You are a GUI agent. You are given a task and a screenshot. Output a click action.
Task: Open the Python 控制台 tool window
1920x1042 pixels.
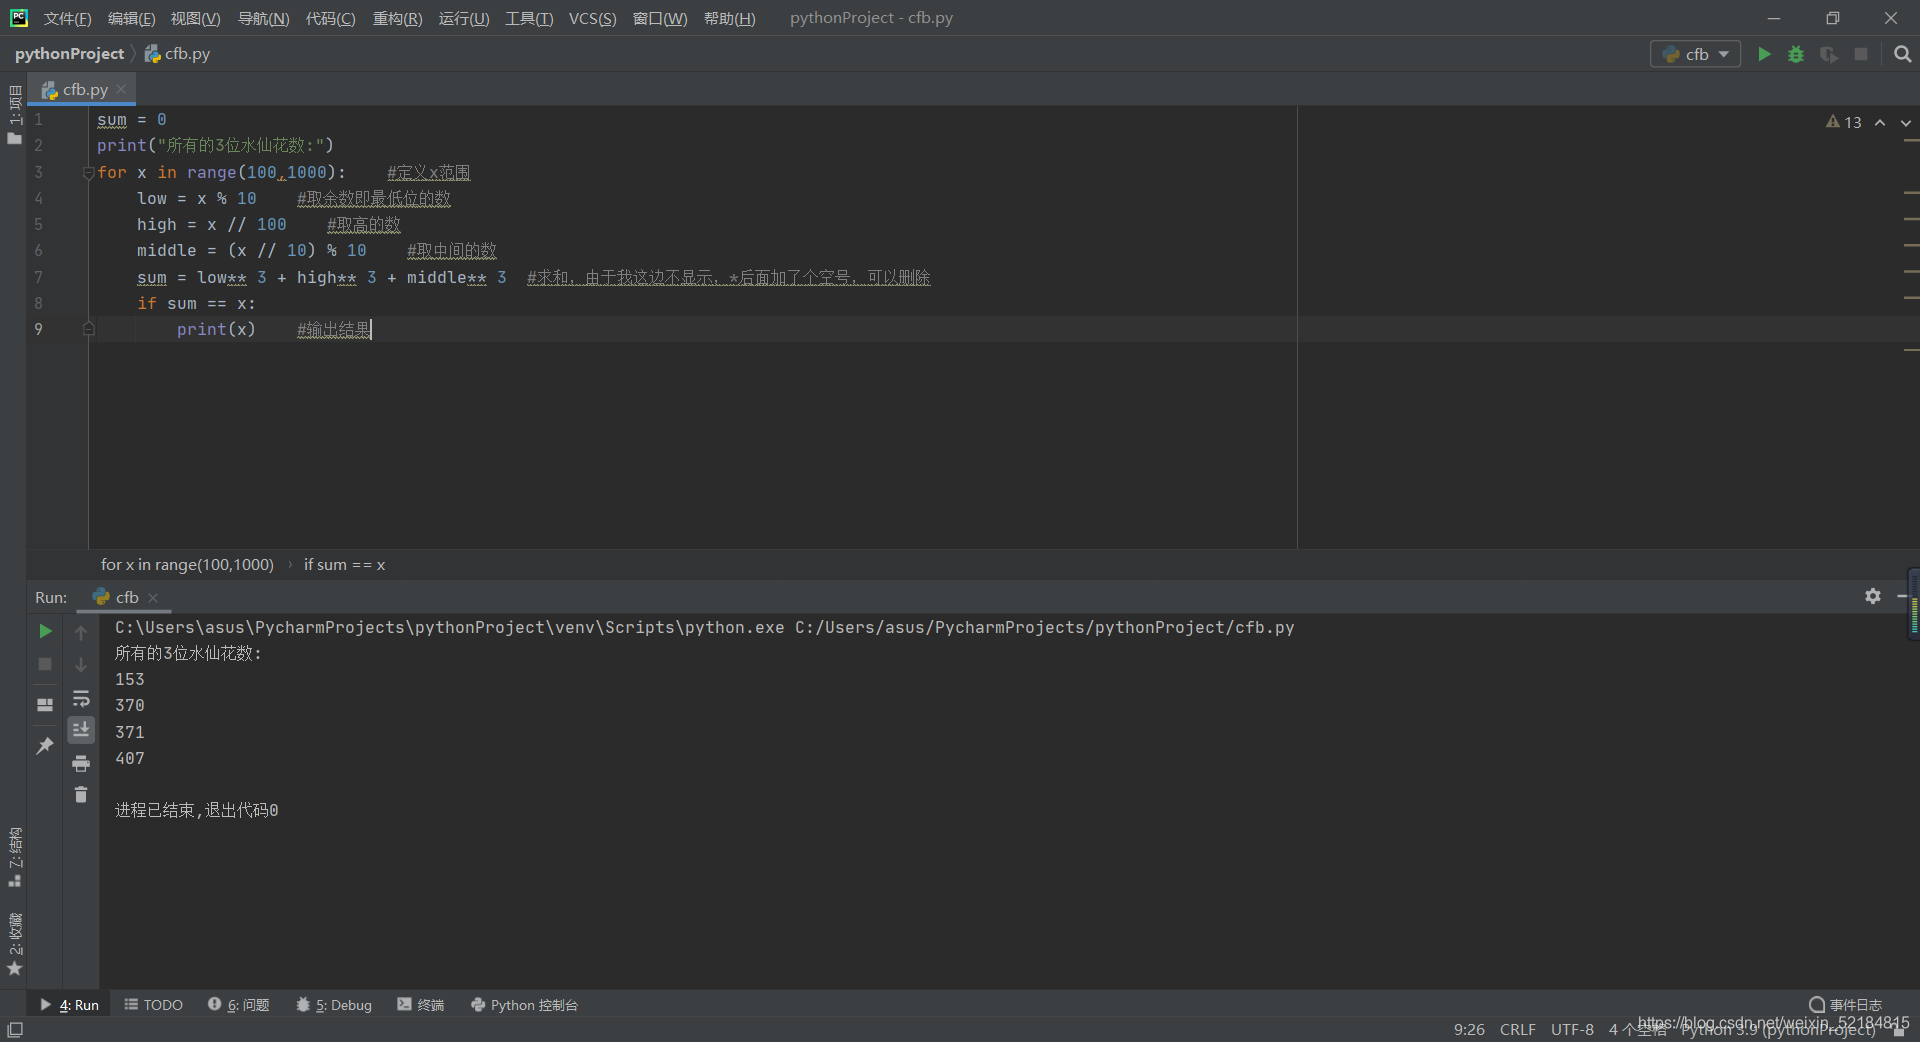(524, 1005)
